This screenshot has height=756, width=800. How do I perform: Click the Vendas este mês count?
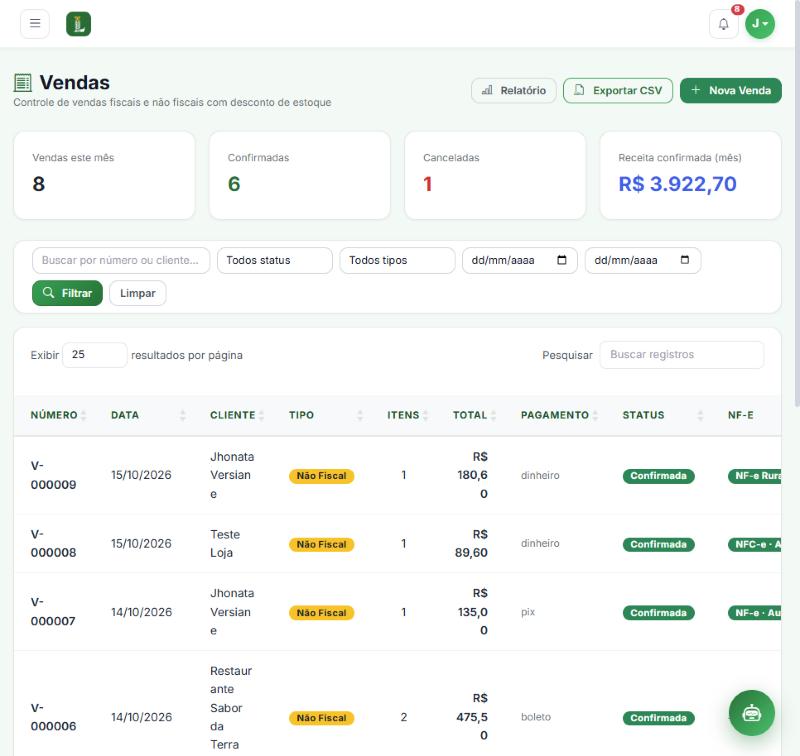pyautogui.click(x=38, y=184)
